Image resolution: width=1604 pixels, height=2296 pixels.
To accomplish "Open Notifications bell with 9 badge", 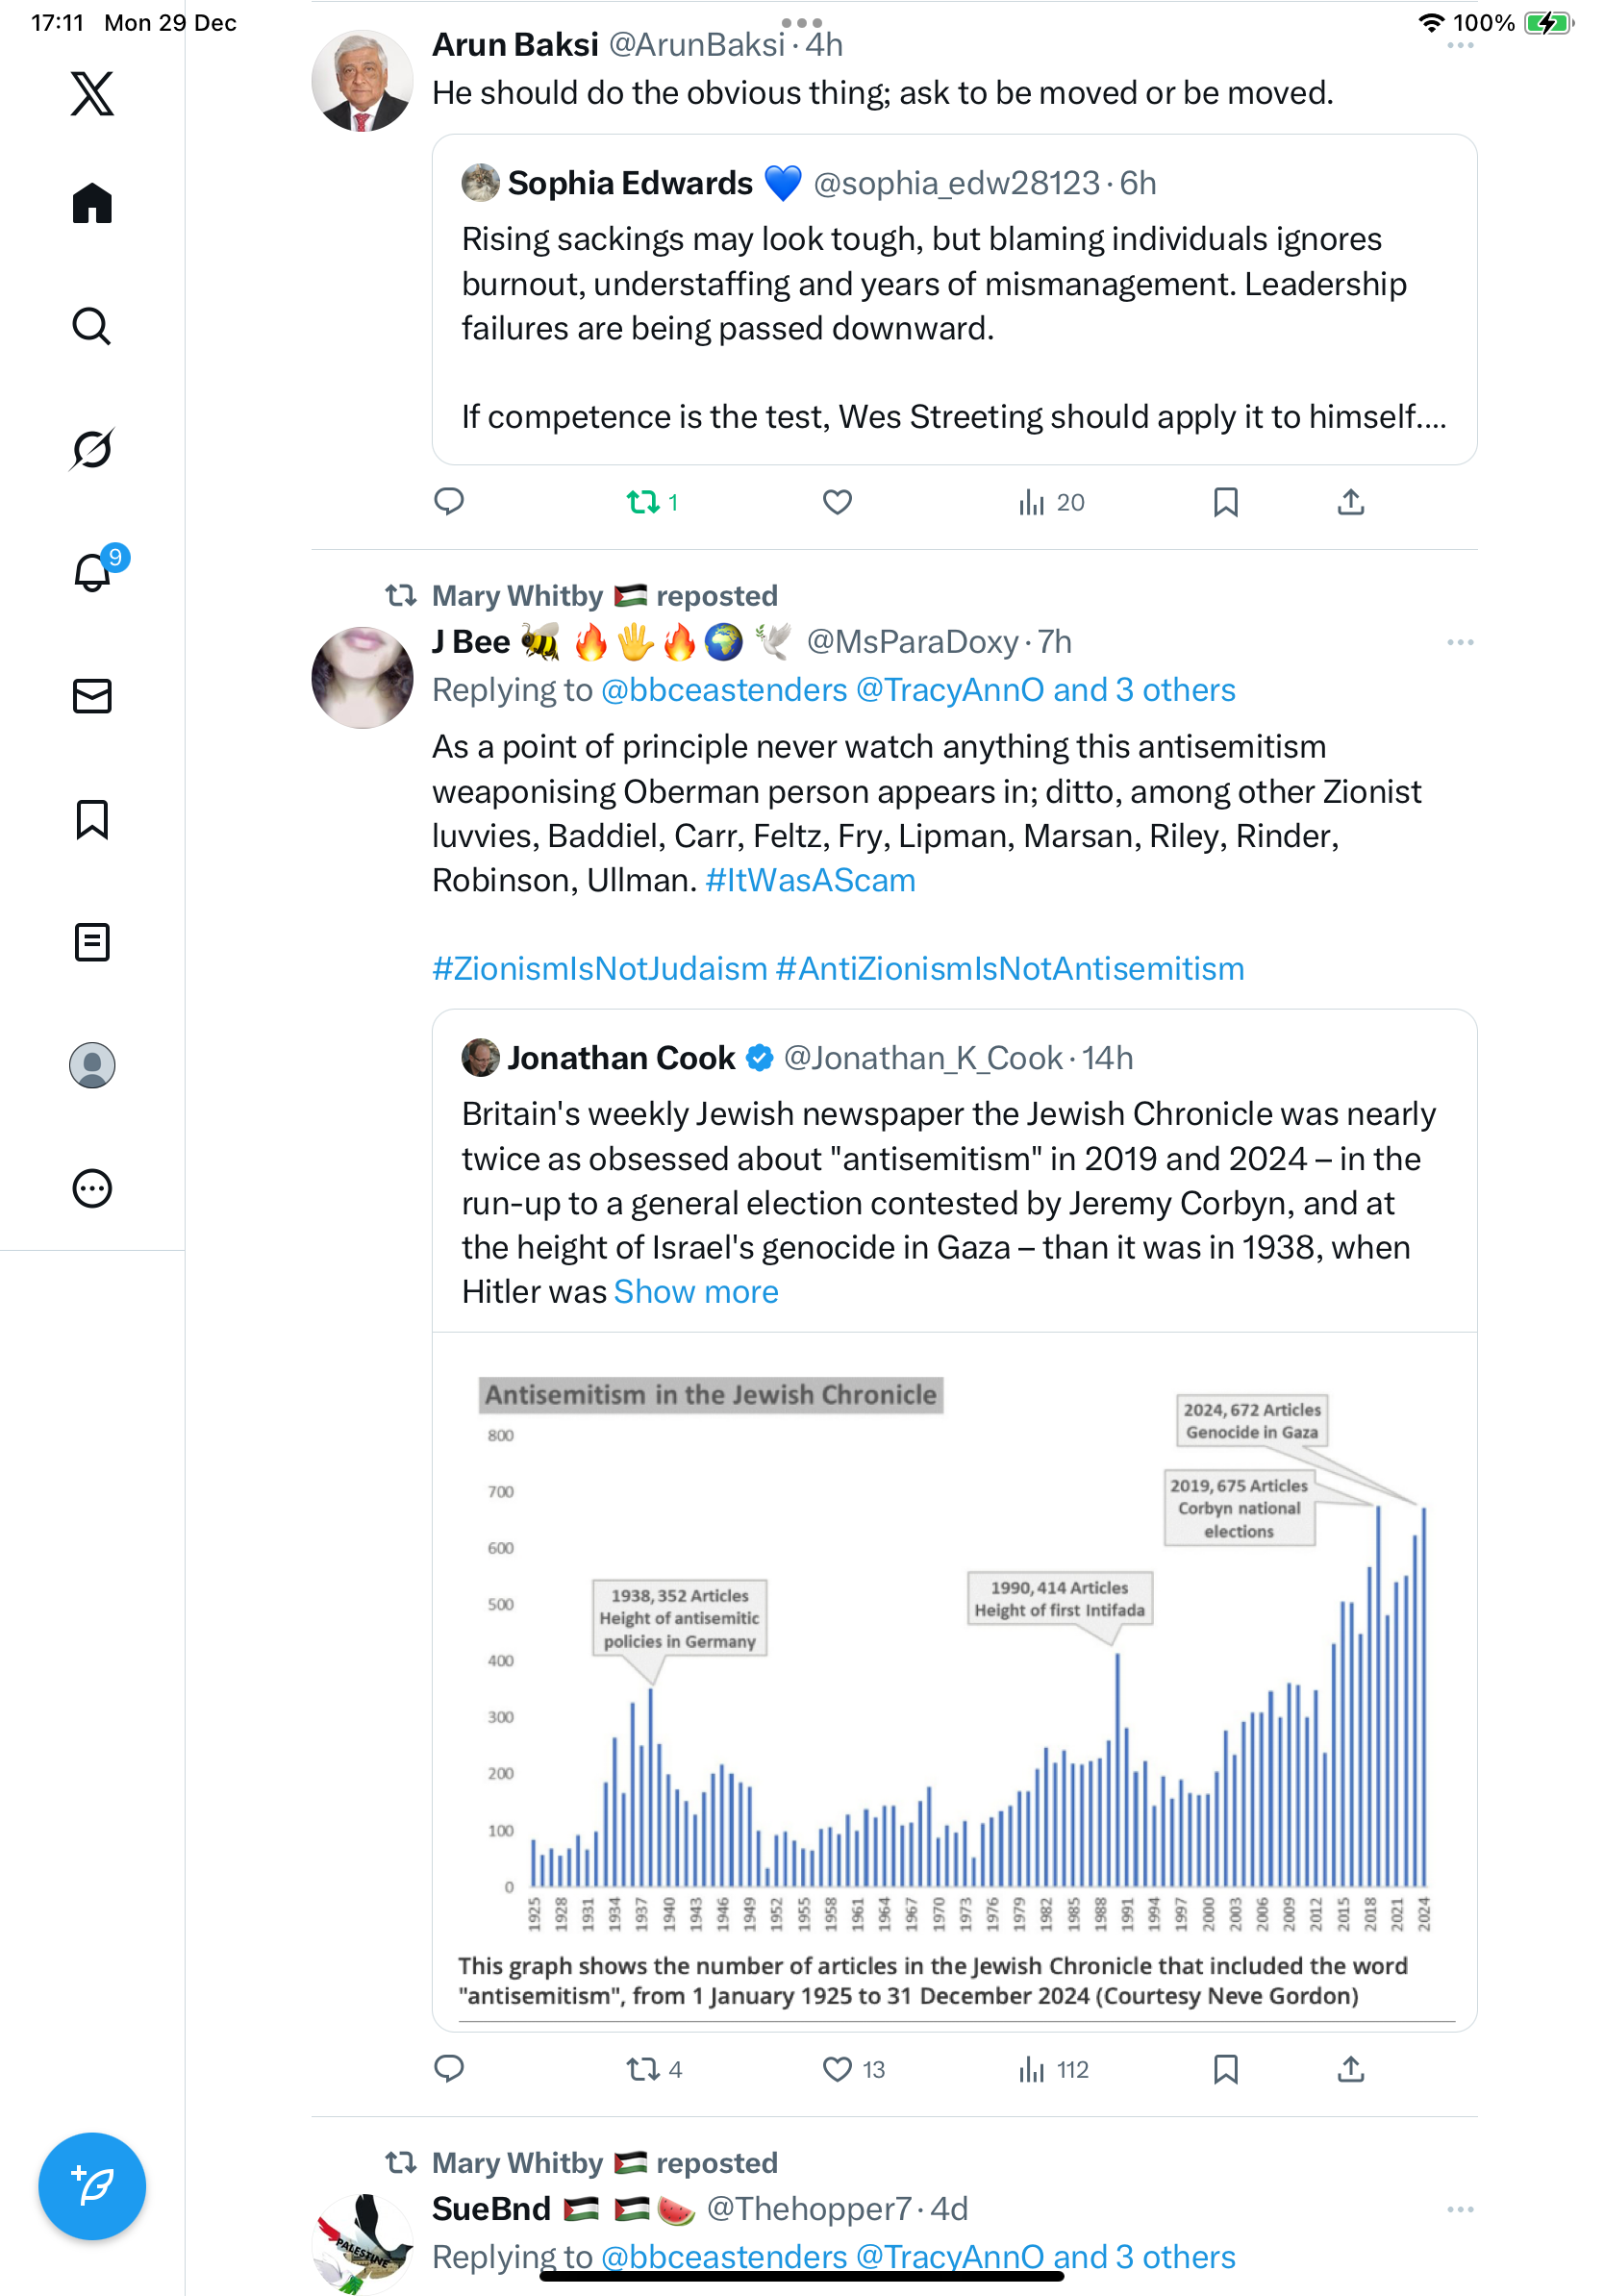I will (92, 572).
